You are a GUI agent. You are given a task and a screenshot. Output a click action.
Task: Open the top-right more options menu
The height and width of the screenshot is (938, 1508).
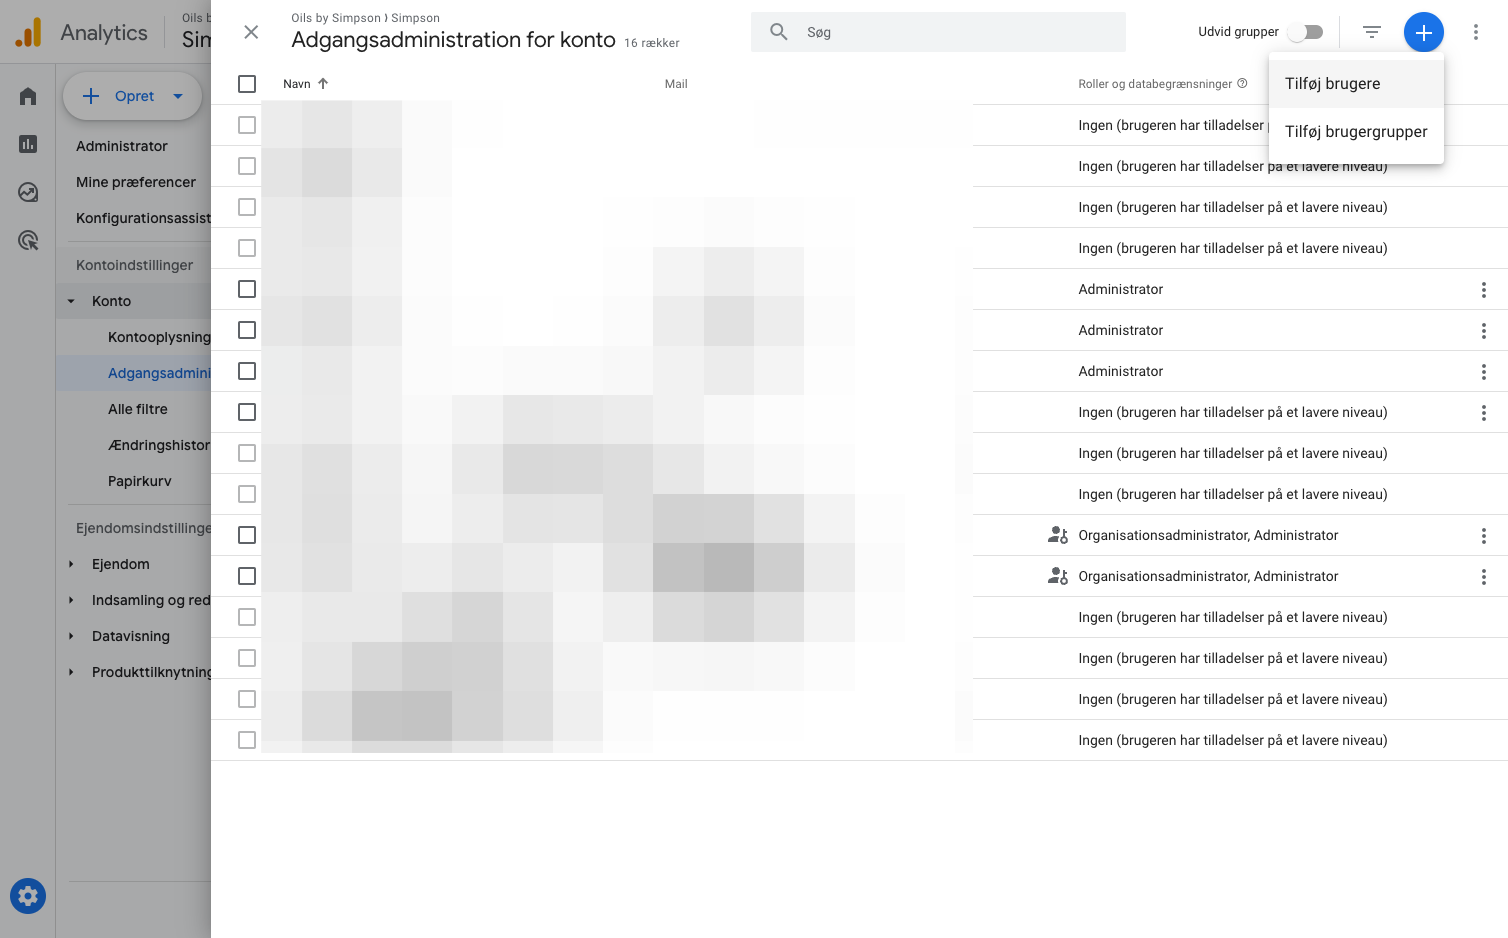click(x=1476, y=32)
